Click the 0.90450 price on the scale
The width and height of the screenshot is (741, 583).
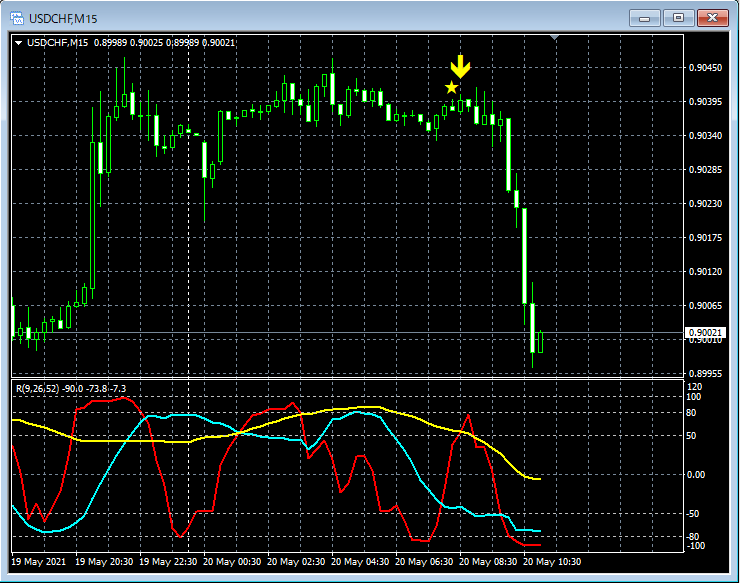pyautogui.click(x=705, y=68)
